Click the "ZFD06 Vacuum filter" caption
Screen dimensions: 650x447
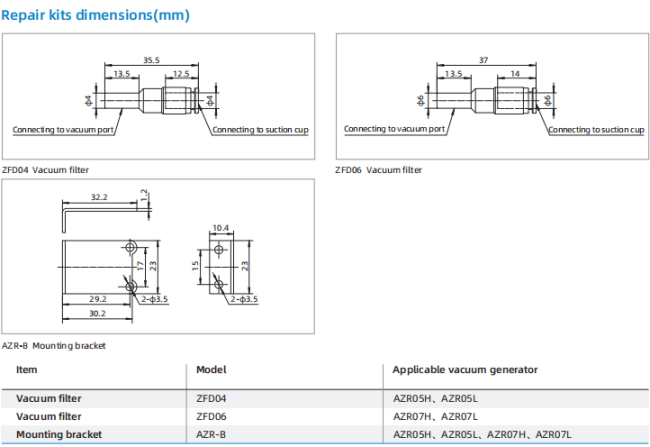[379, 170]
